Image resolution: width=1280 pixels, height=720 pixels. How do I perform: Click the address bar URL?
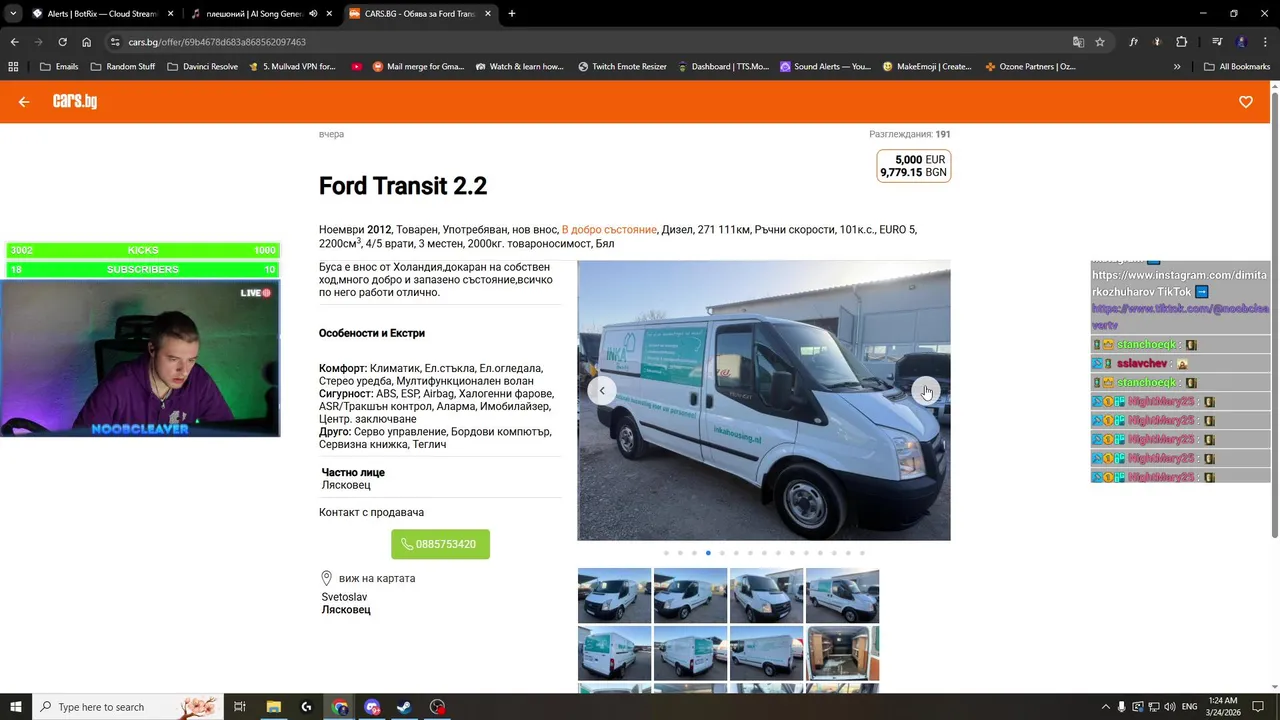(x=217, y=42)
